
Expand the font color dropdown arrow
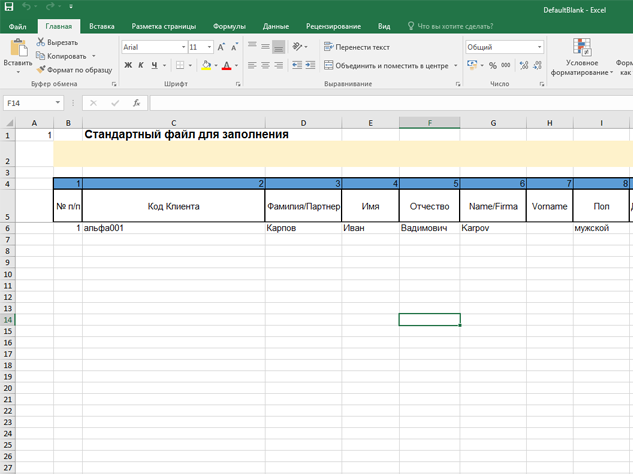[x=236, y=65]
